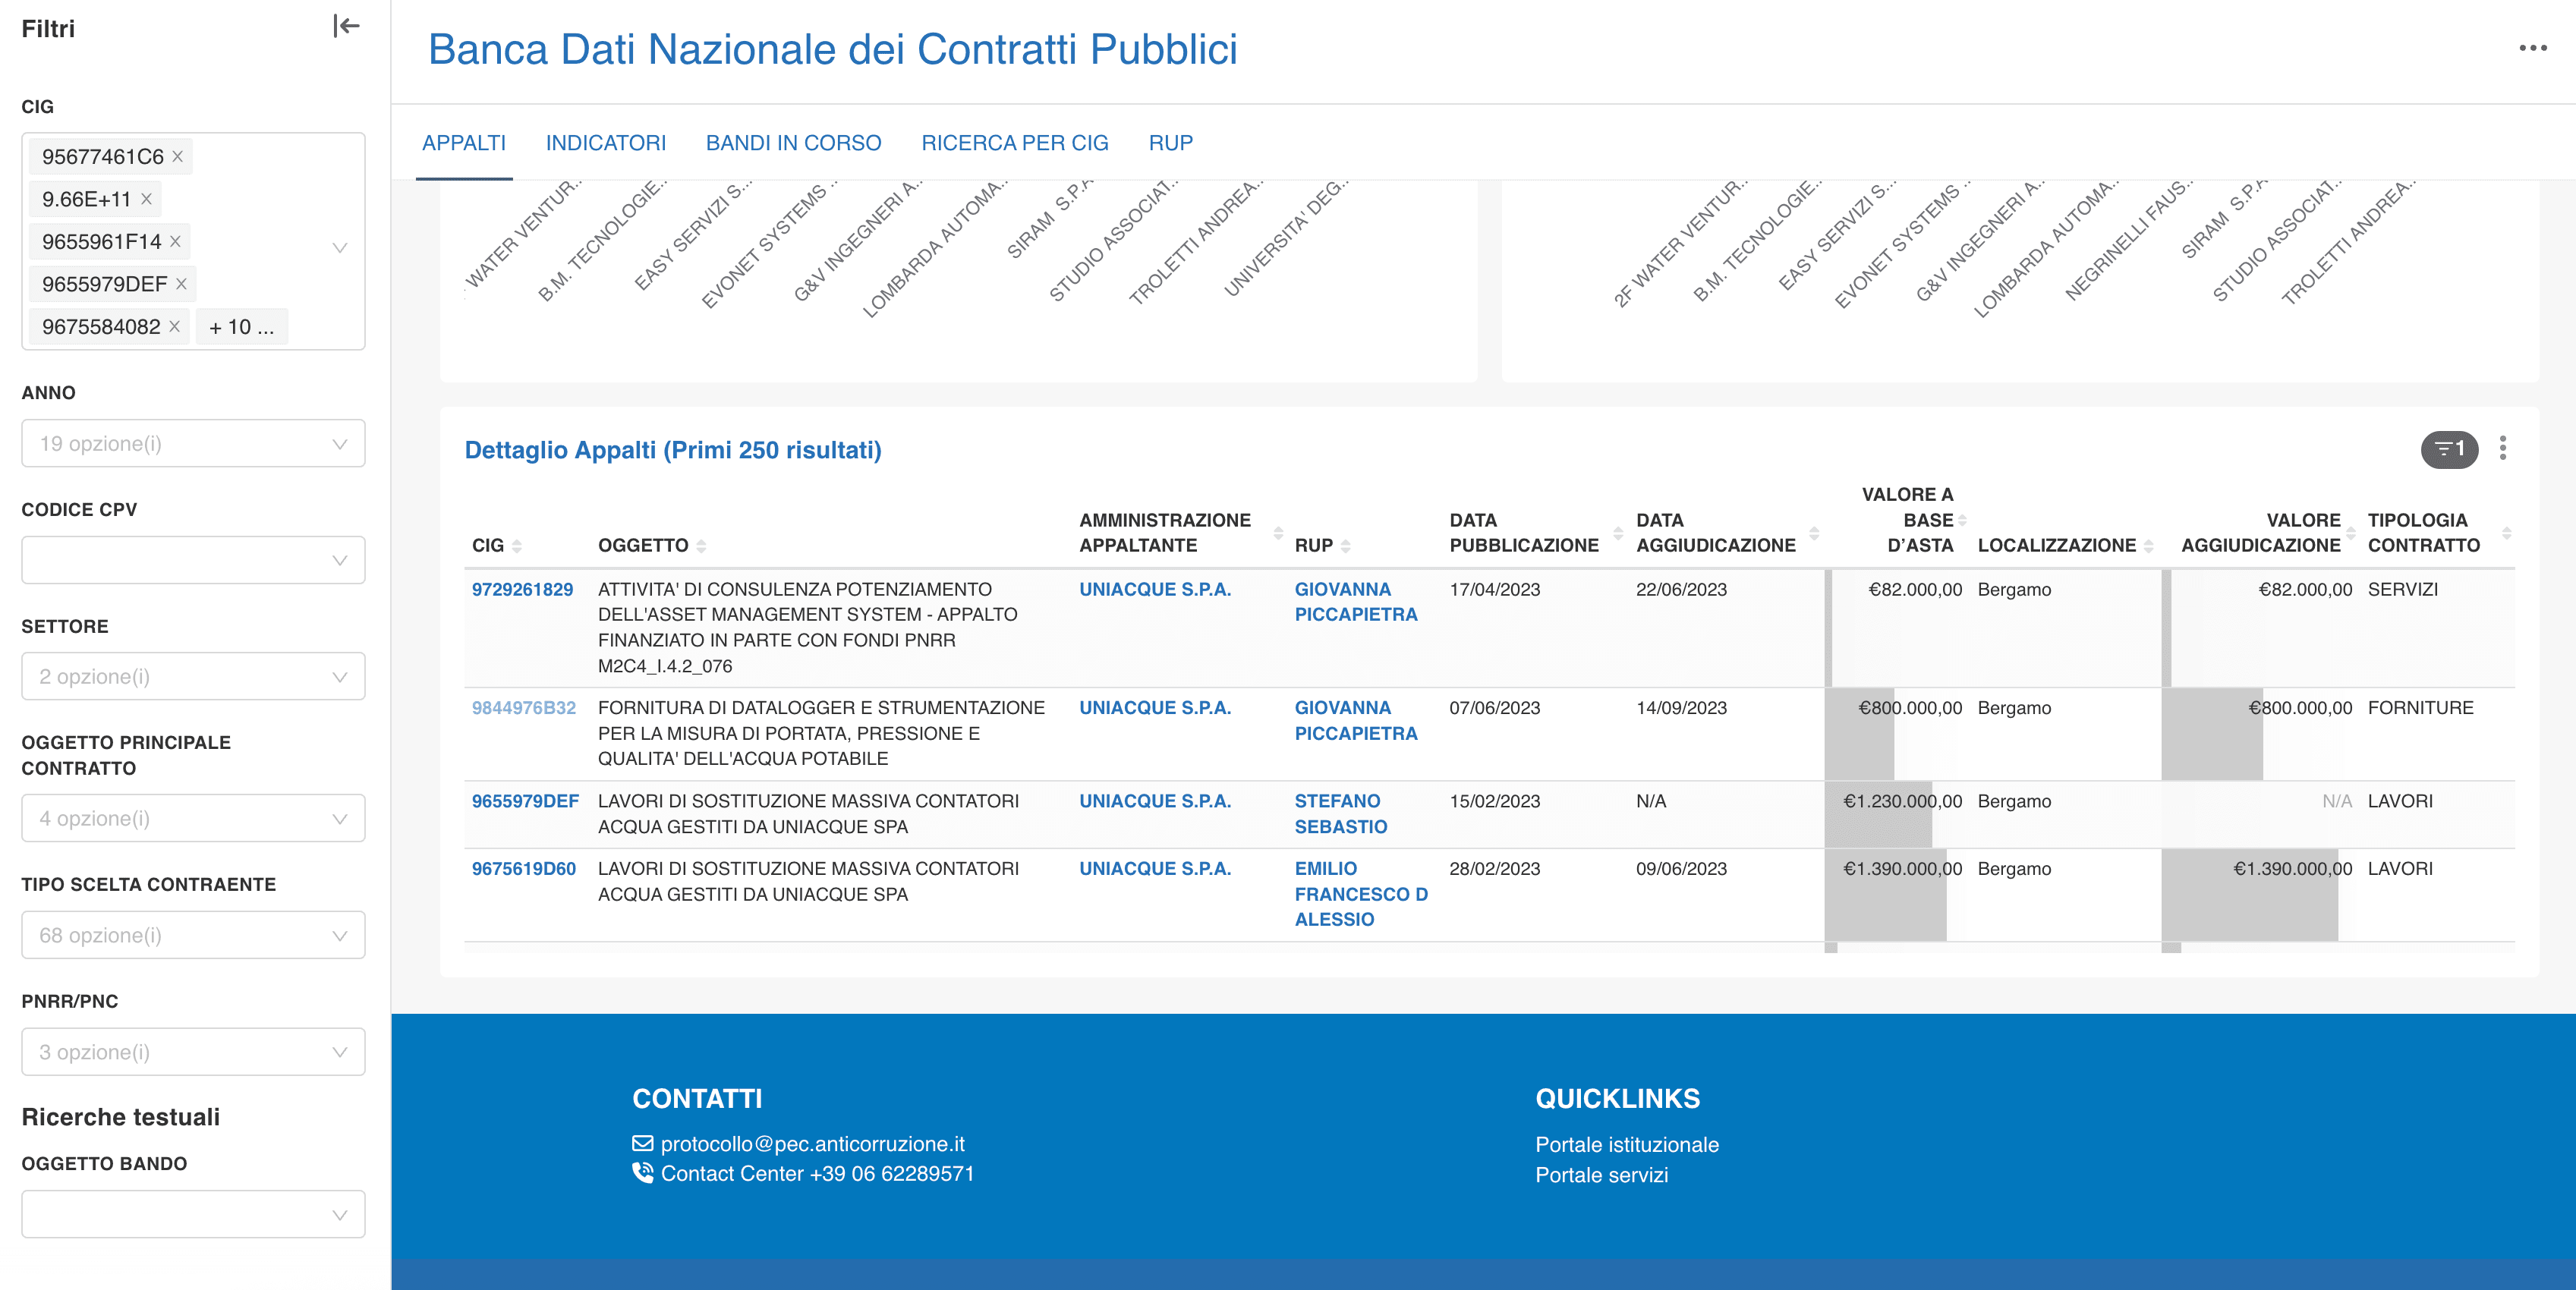The height and width of the screenshot is (1290, 2576).
Task: Open GIOVANNA PICCAPIETRA link in 9844976B32 row
Action: tap(1356, 720)
